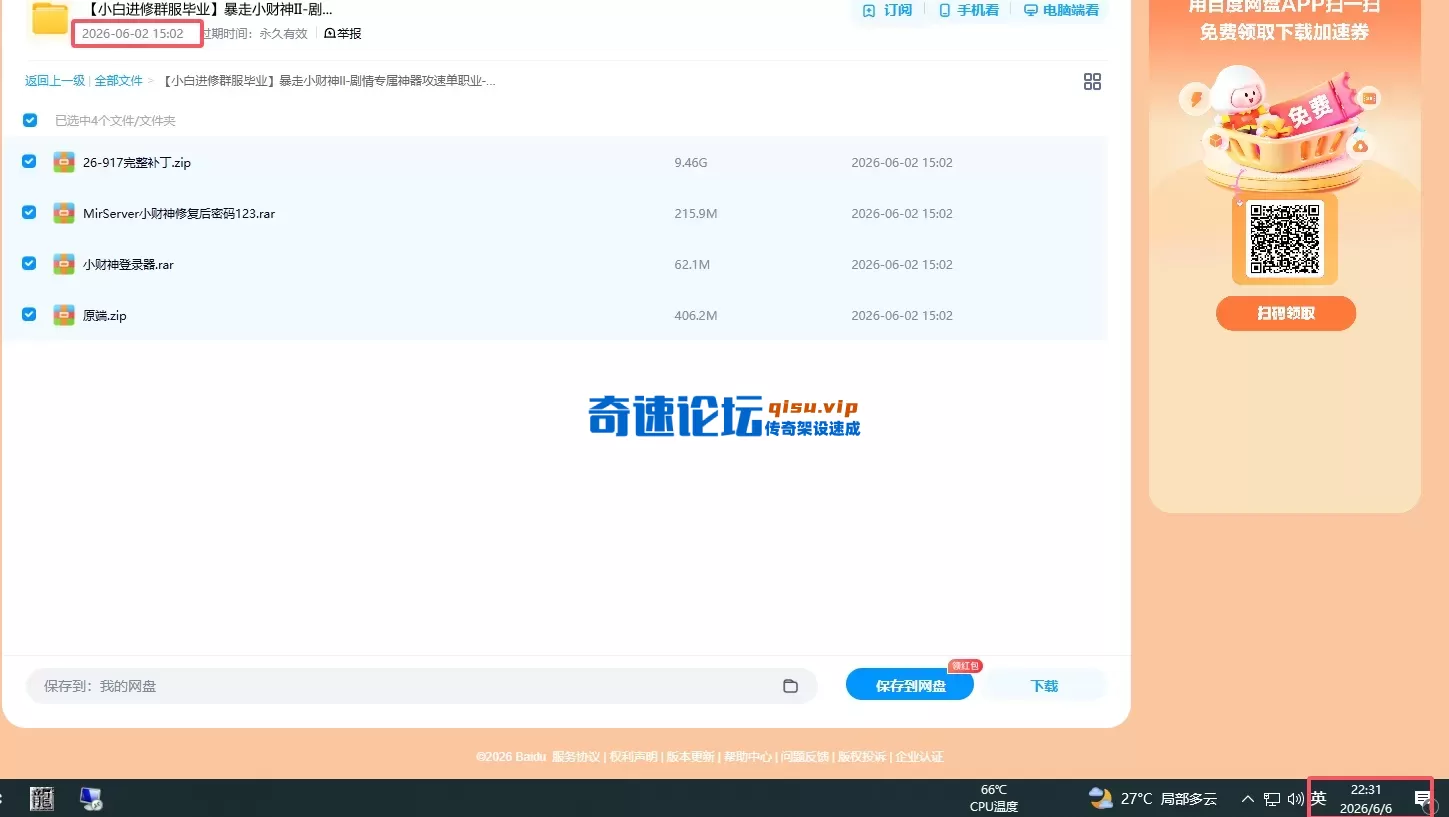Click the 406.2M size value

coord(696,315)
